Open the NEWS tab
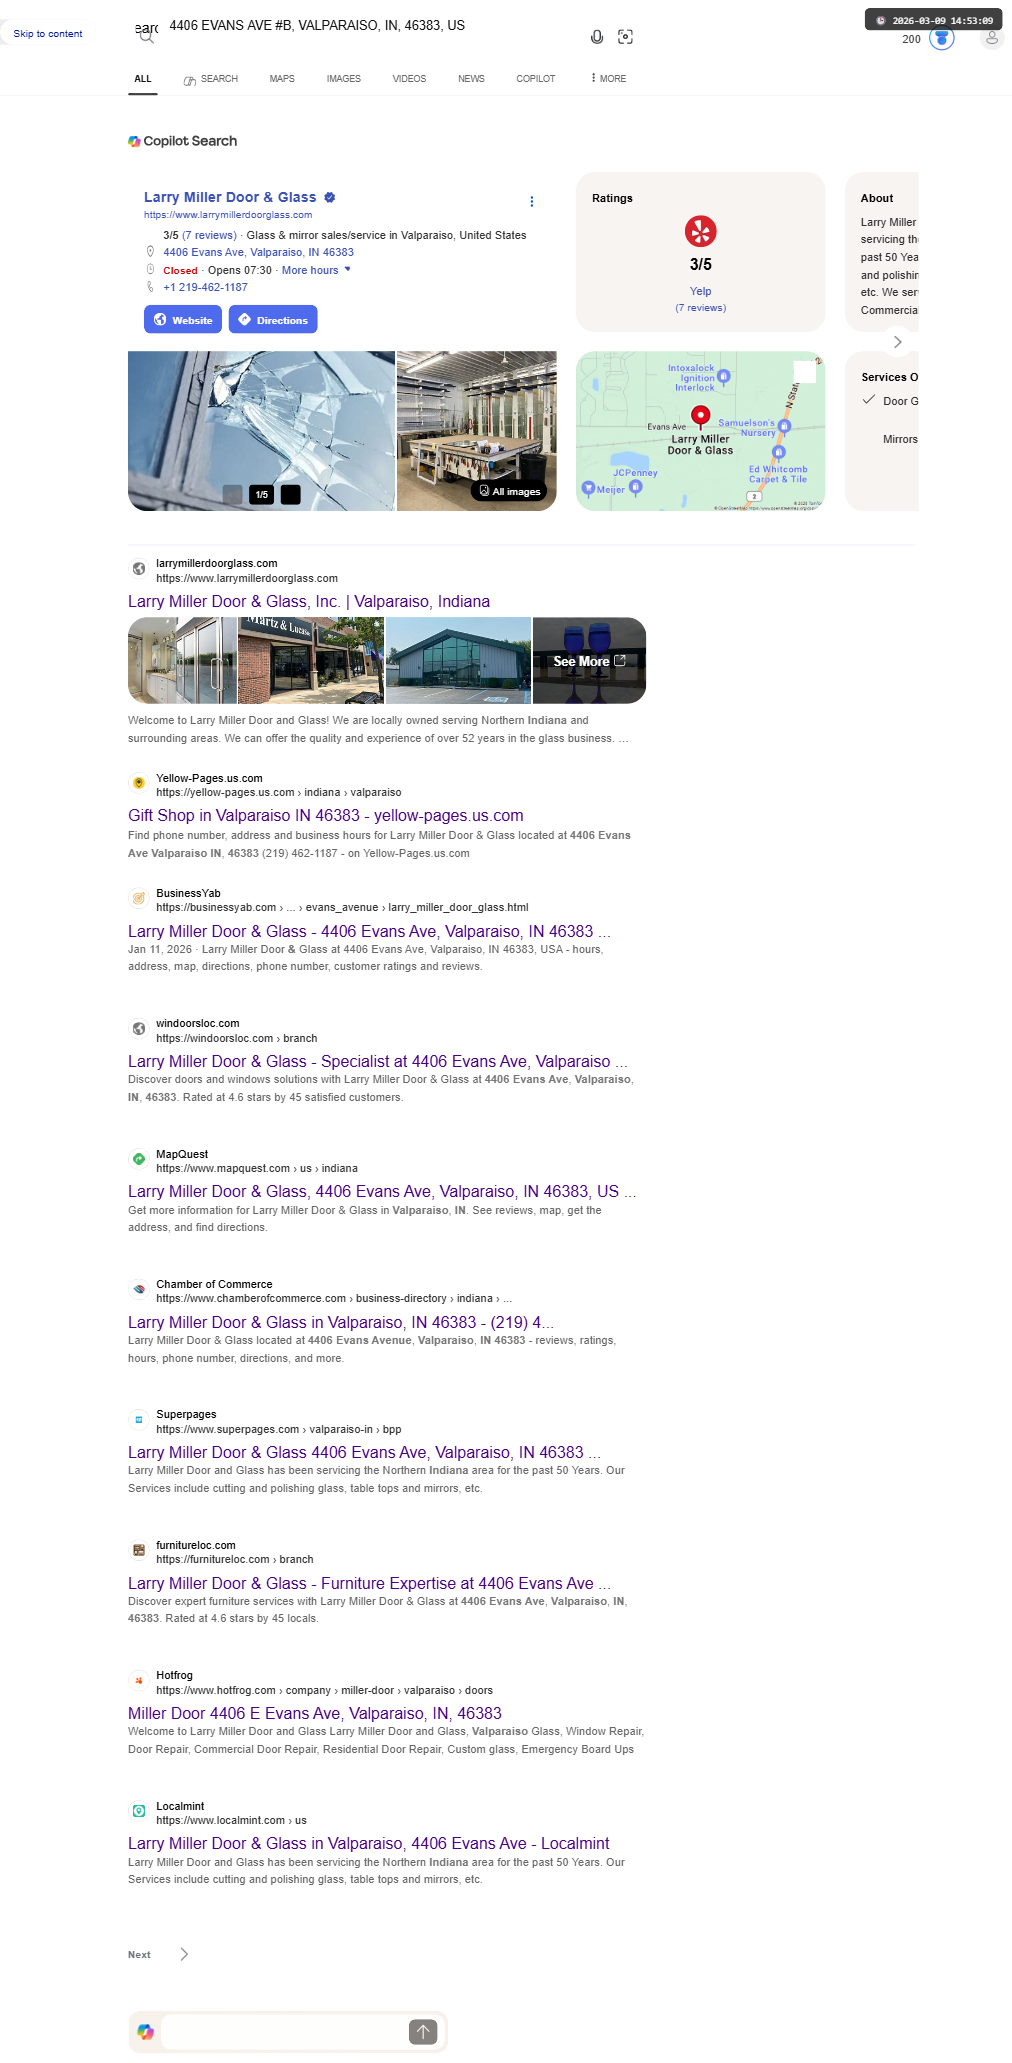Screen dimensions: 1012x2063 pyautogui.click(x=471, y=78)
